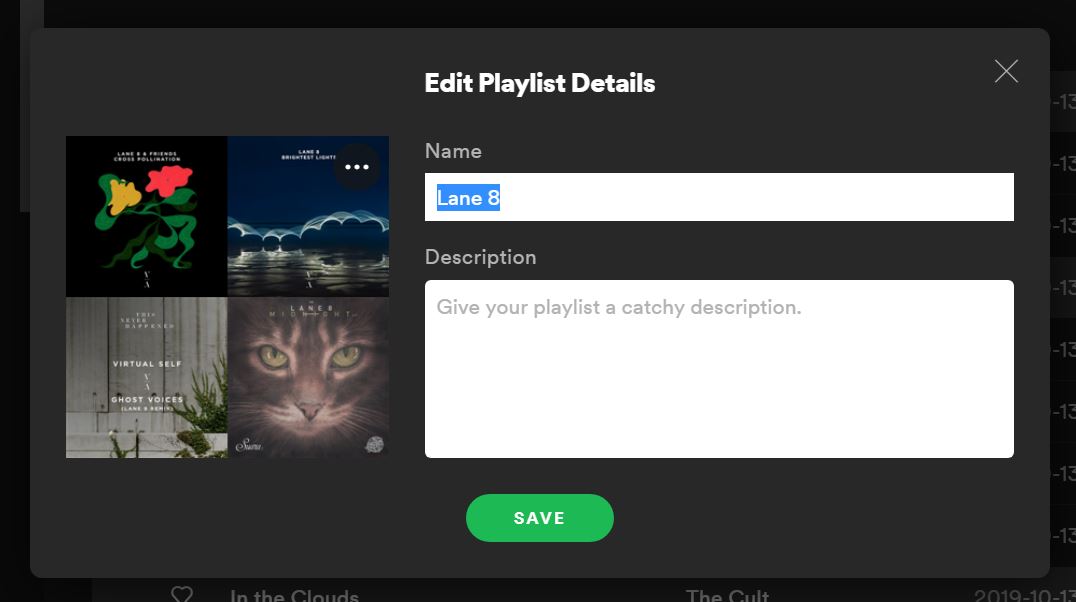Viewport: 1076px width, 602px height.
Task: Focus the playlist Name input field
Action: [x=719, y=197]
